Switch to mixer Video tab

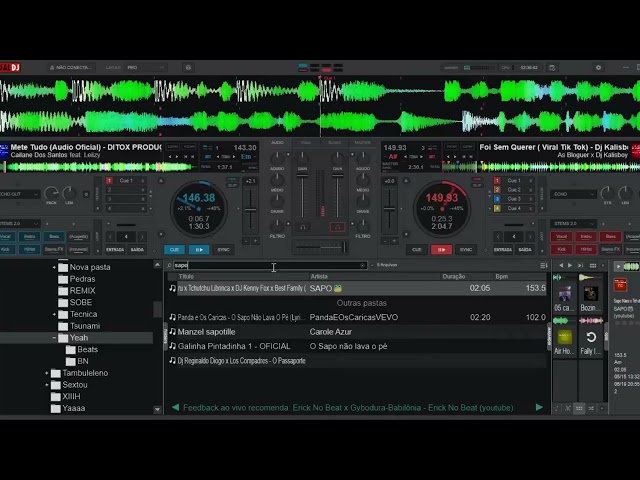click(306, 143)
